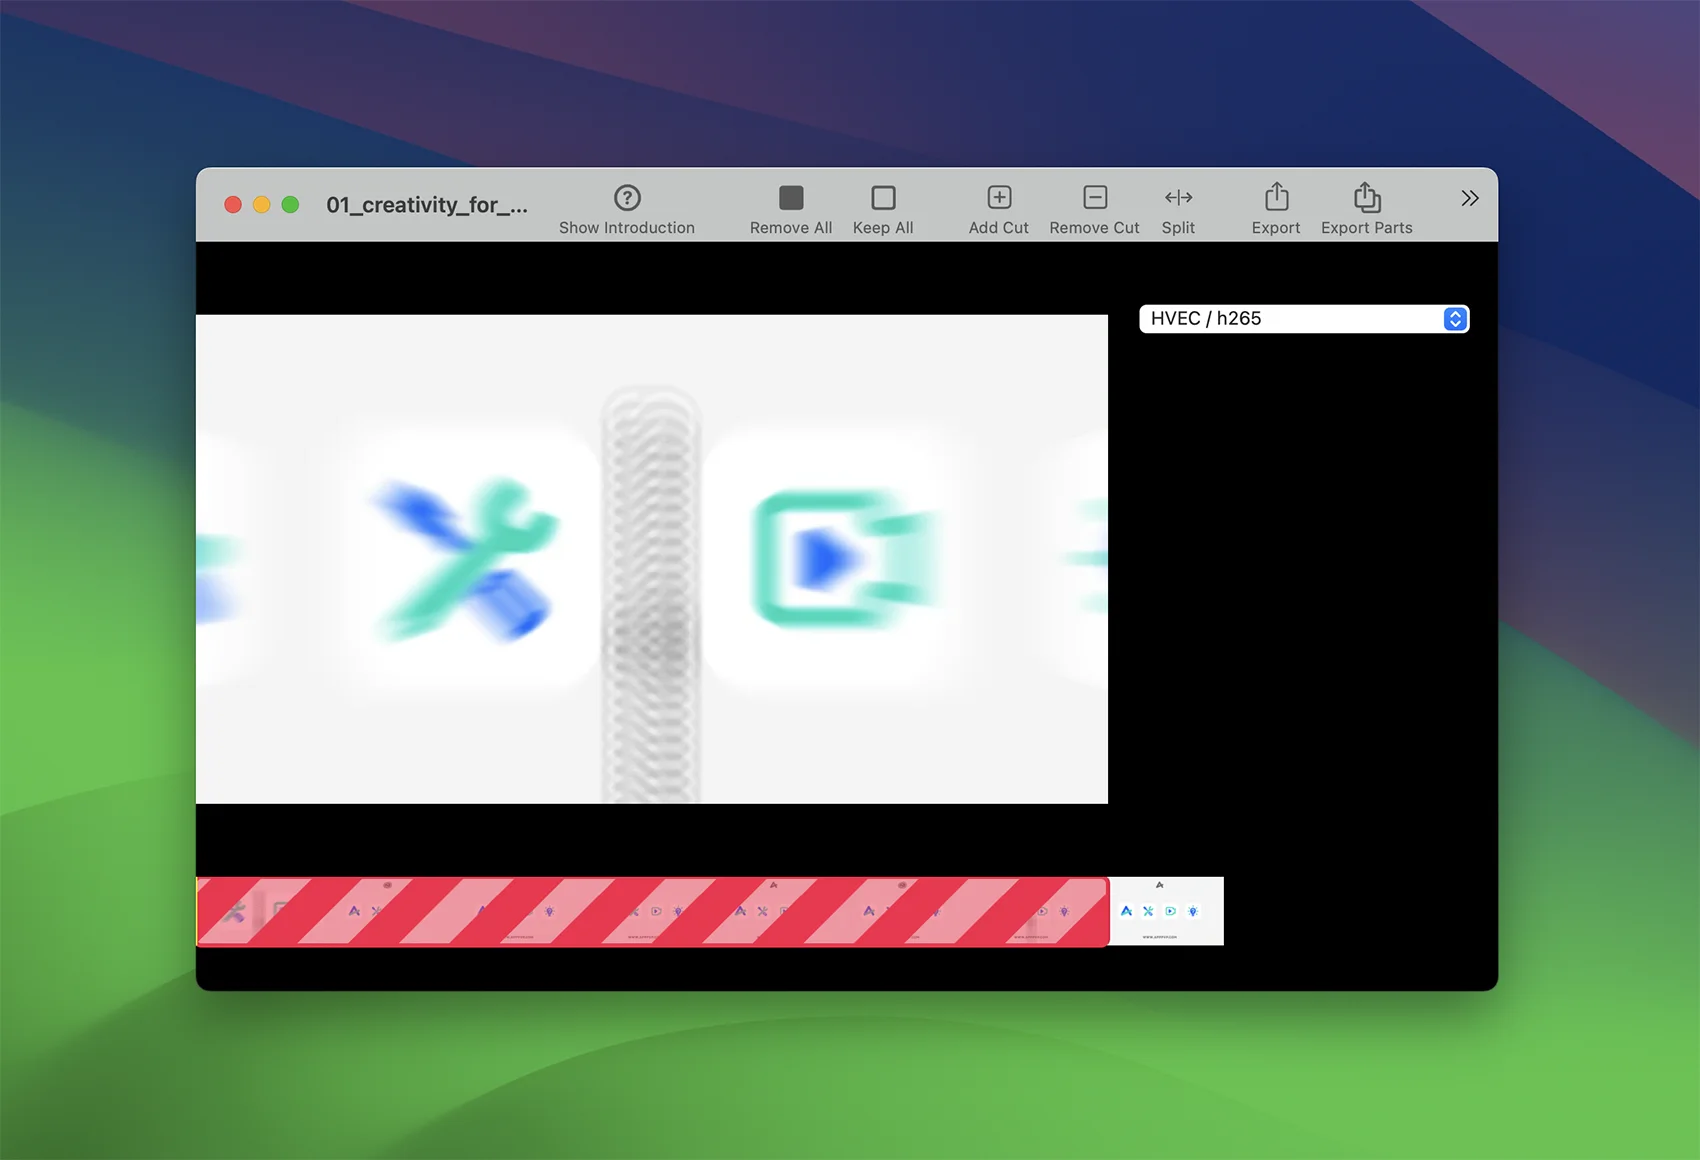This screenshot has width=1700, height=1160.
Task: Click the Show Introduction help icon
Action: tap(627, 198)
